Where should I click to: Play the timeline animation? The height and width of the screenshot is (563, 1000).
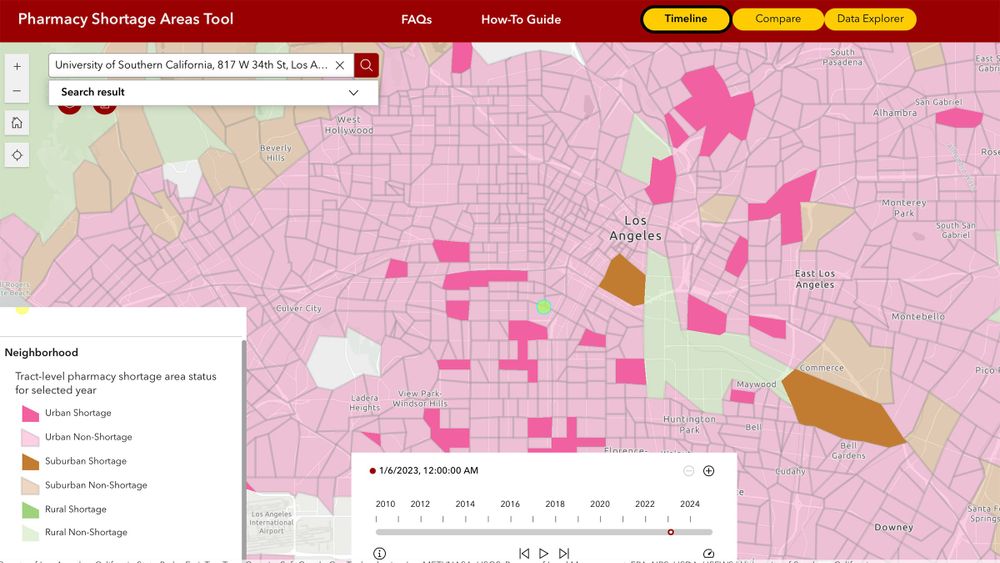coord(543,553)
